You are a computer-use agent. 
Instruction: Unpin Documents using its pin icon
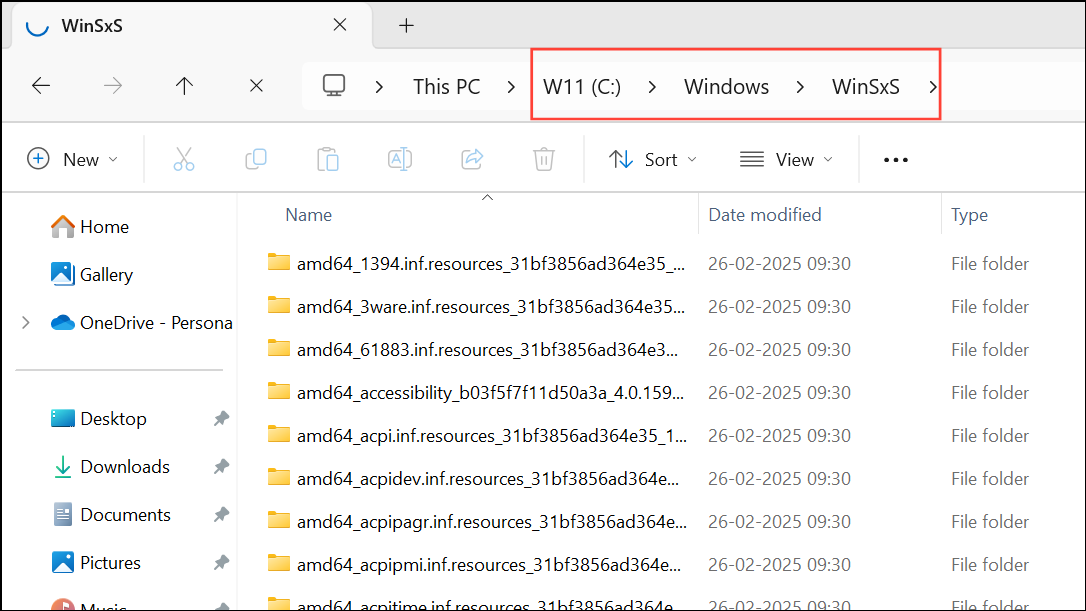(221, 515)
